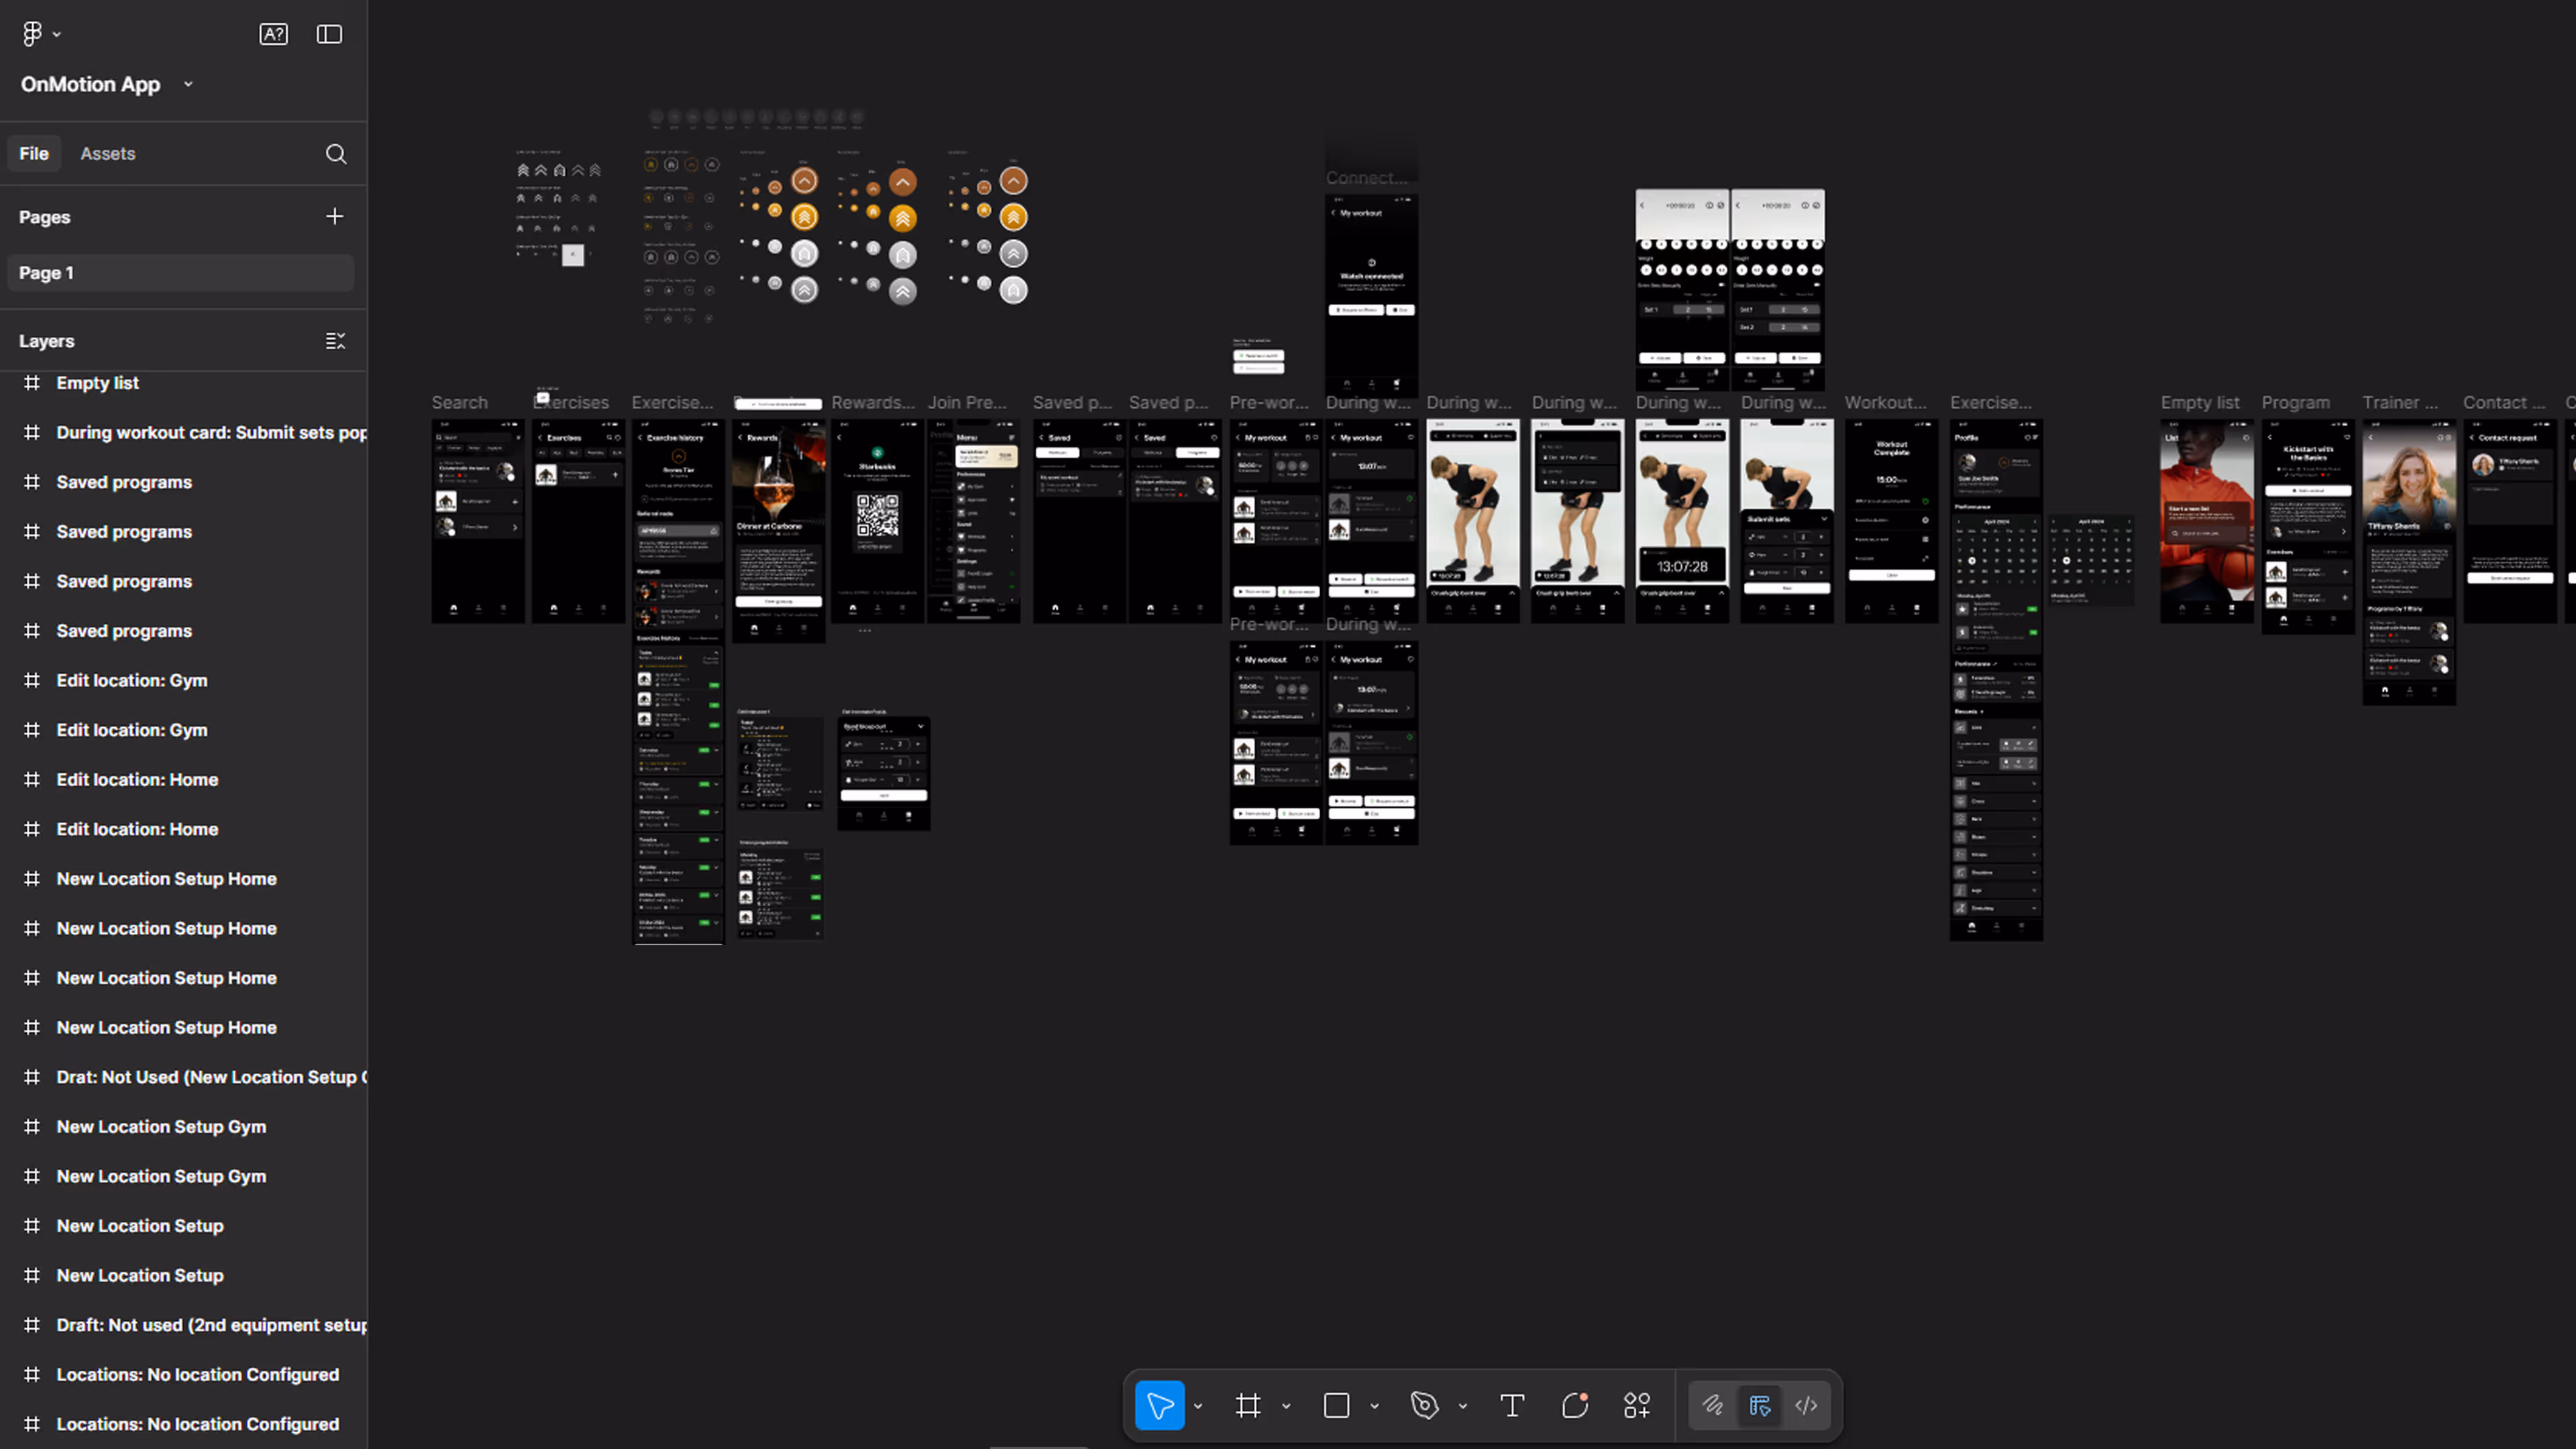2576x1449 pixels.
Task: Switch to the Assets tab
Action: coord(107,154)
